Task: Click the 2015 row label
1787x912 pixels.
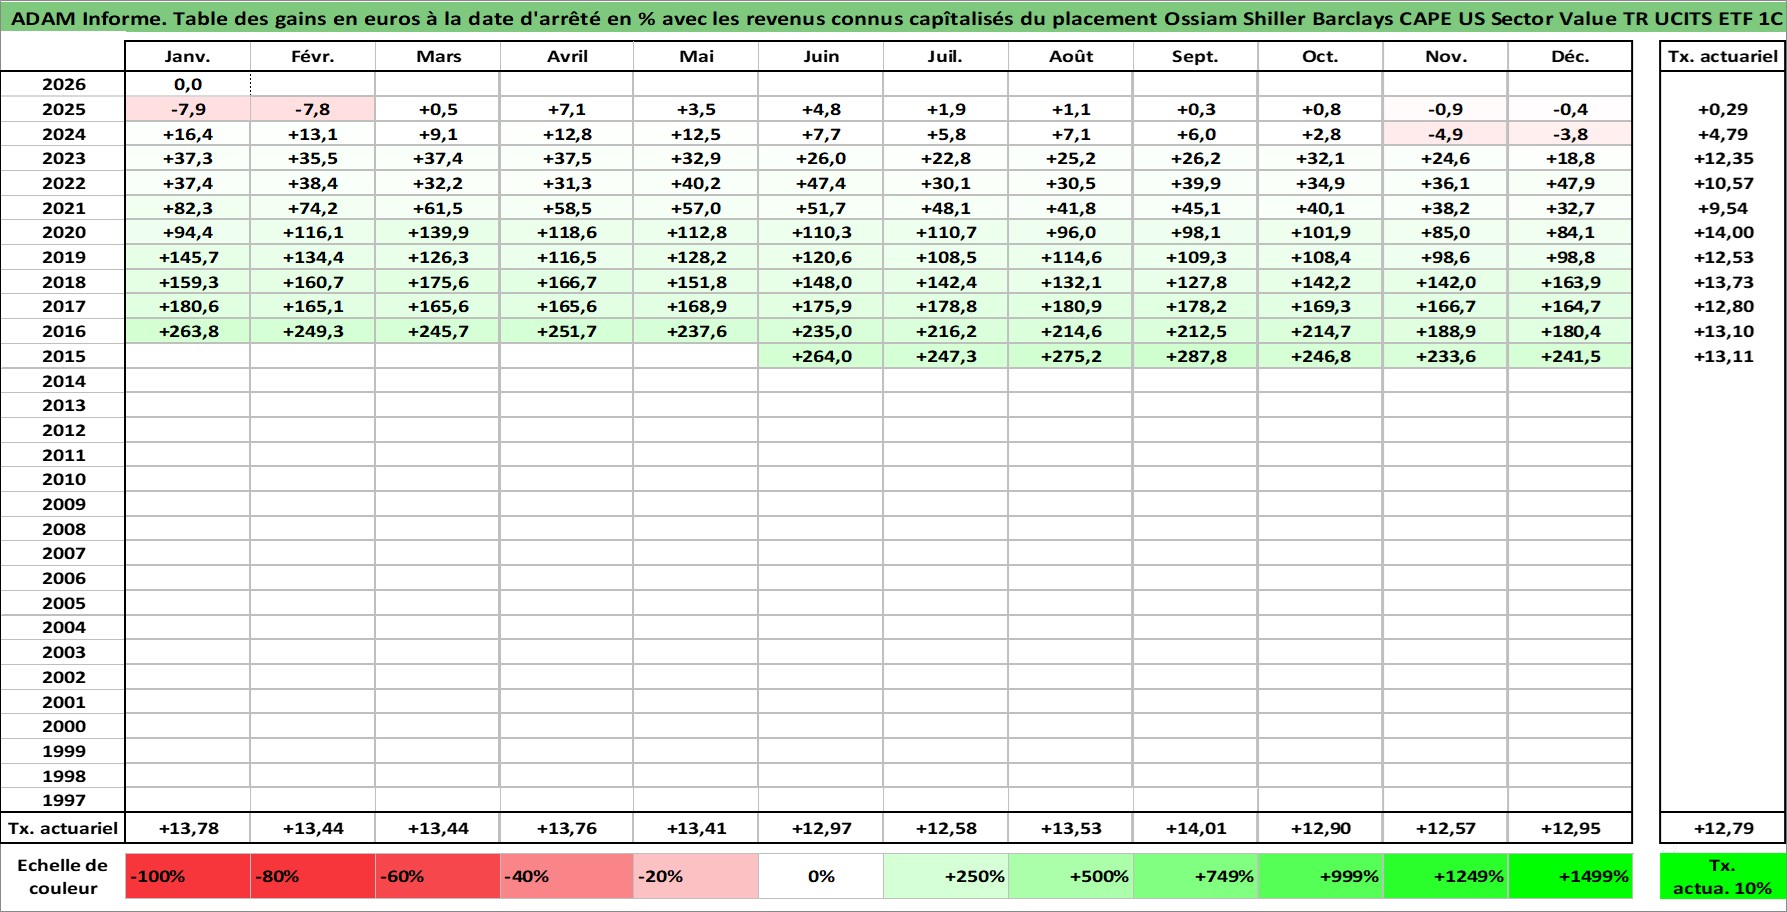Action: point(64,356)
